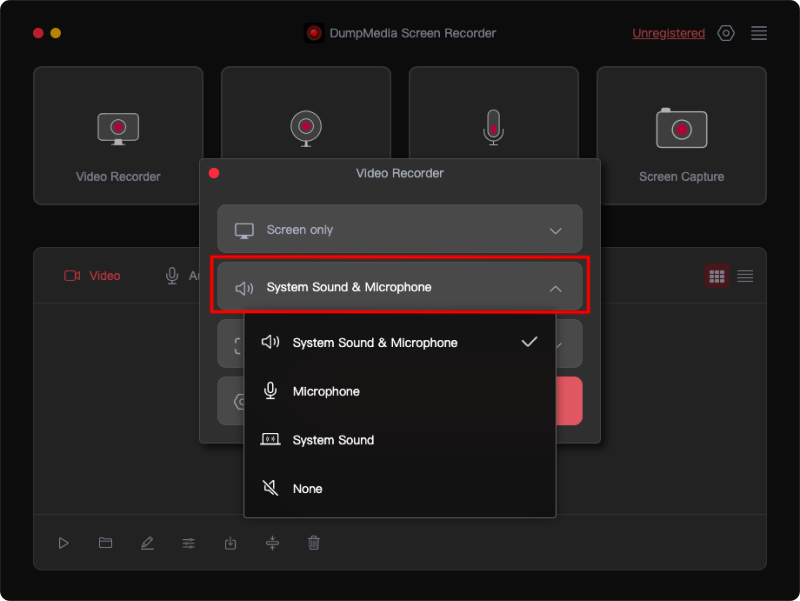Click the rename pencil icon
800x601 pixels.
tap(147, 543)
